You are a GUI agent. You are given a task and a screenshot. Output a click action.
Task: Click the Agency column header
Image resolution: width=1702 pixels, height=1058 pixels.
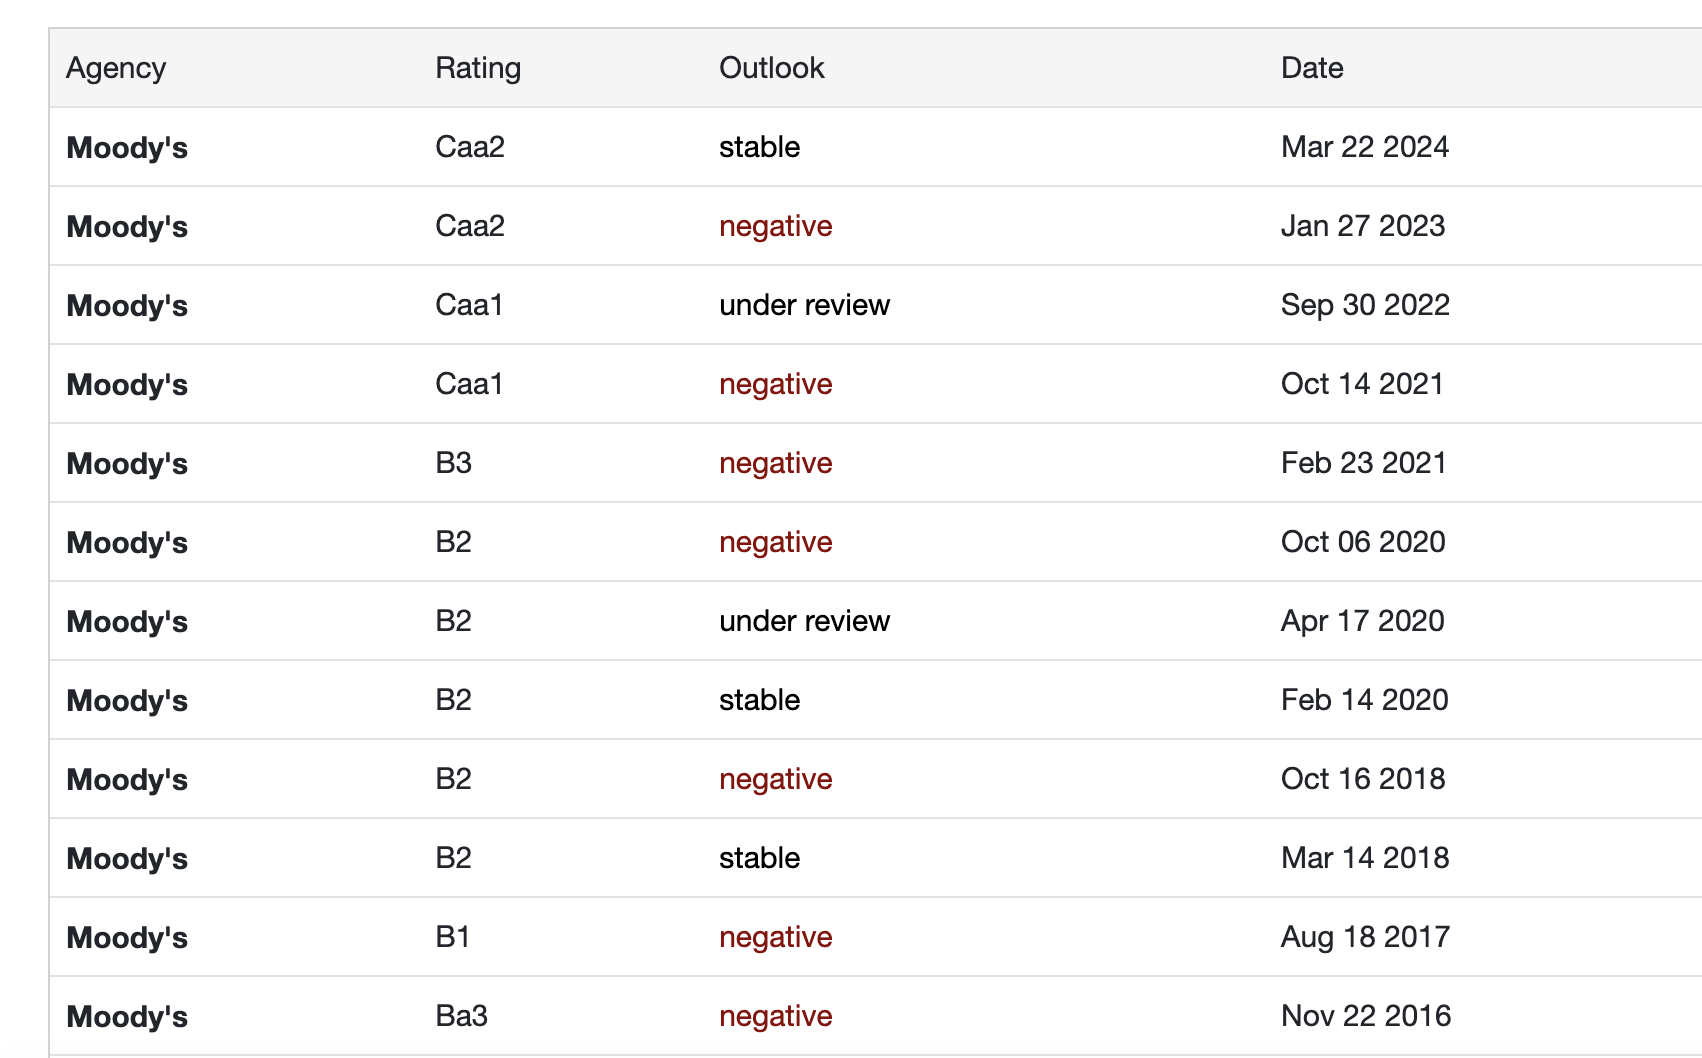coord(116,68)
